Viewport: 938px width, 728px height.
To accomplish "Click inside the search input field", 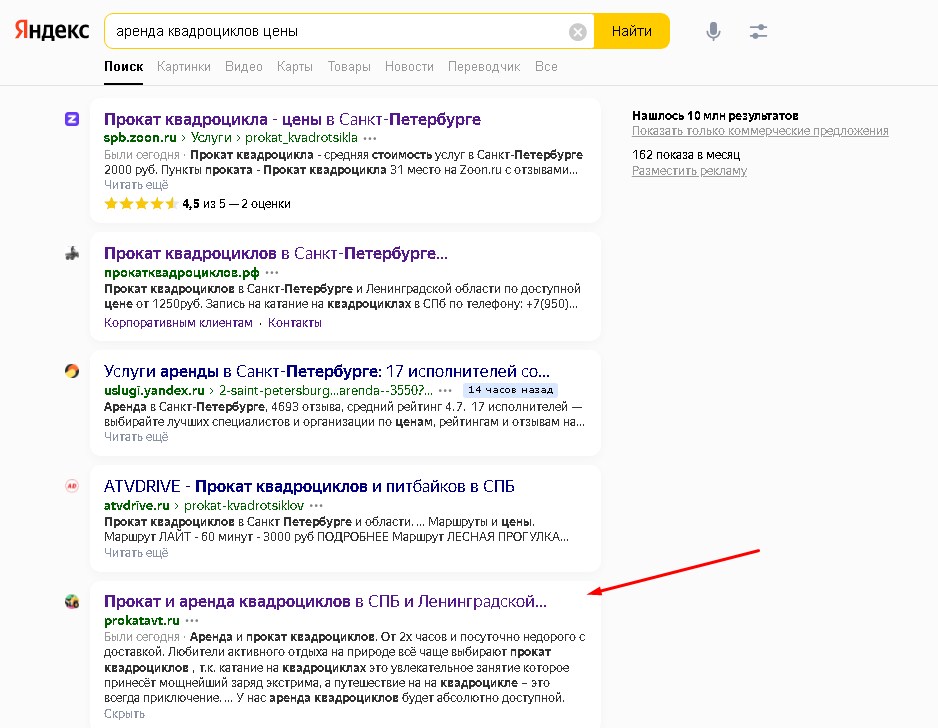I will (x=340, y=31).
